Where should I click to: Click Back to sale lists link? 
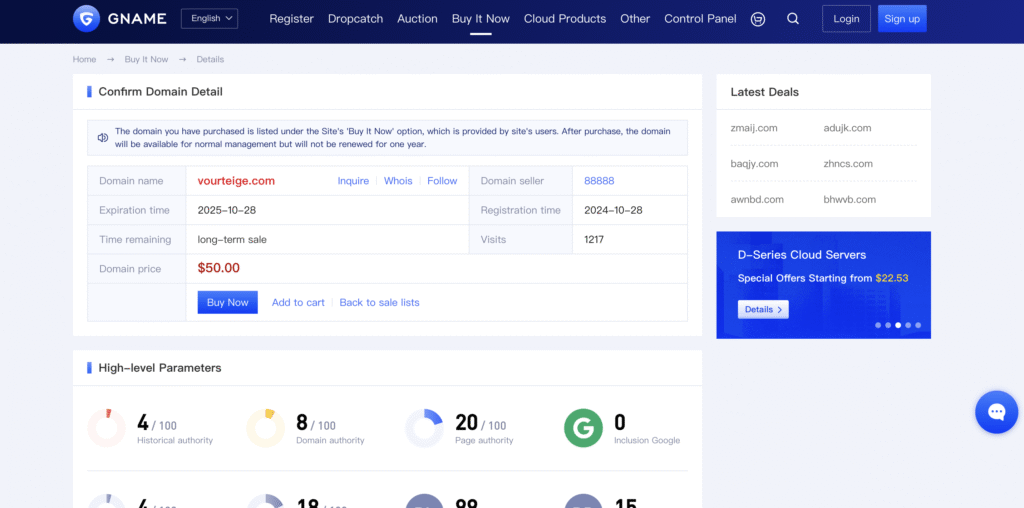point(379,302)
